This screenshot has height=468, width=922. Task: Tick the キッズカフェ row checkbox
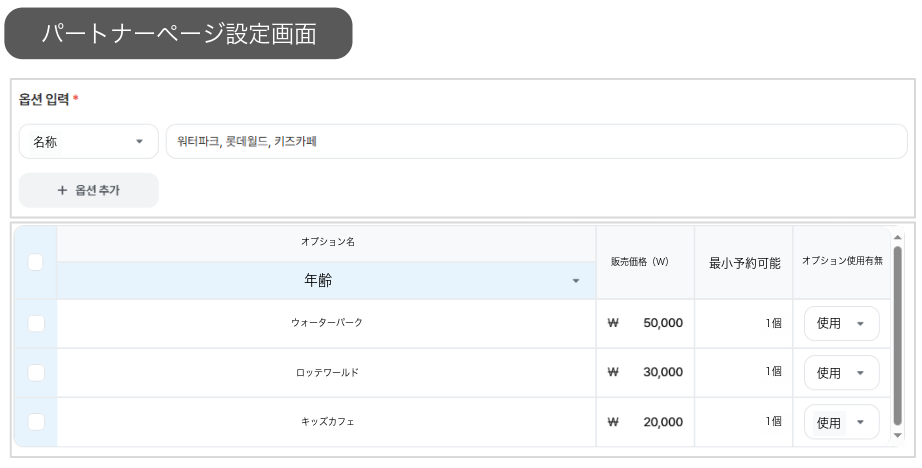[36, 422]
